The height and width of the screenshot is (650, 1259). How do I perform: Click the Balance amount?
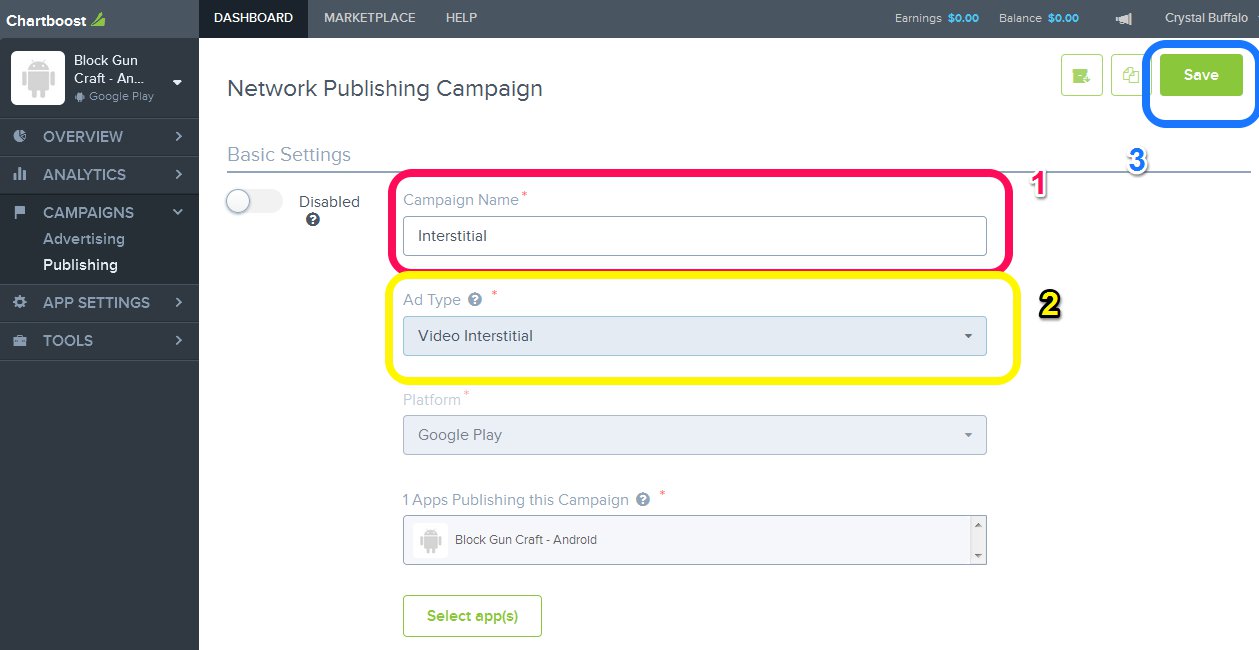tap(1063, 18)
